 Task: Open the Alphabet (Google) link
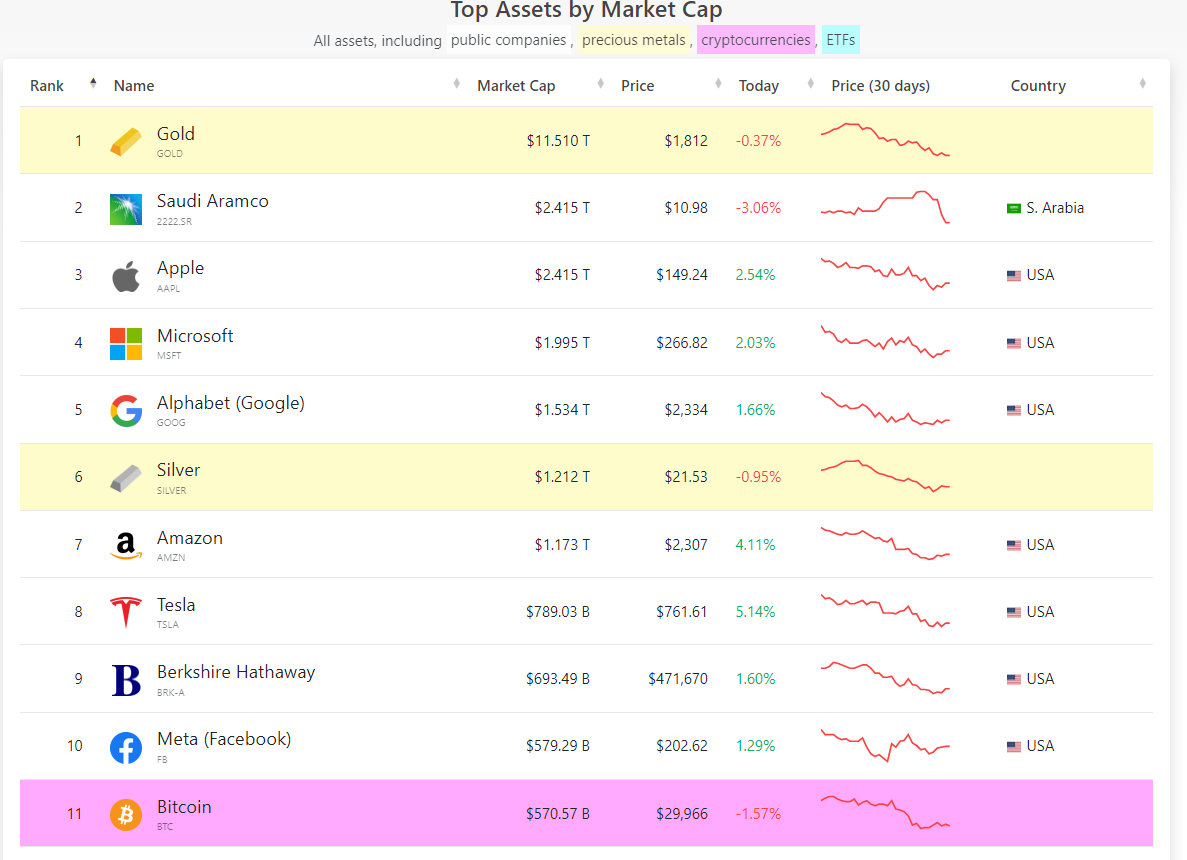coord(231,404)
